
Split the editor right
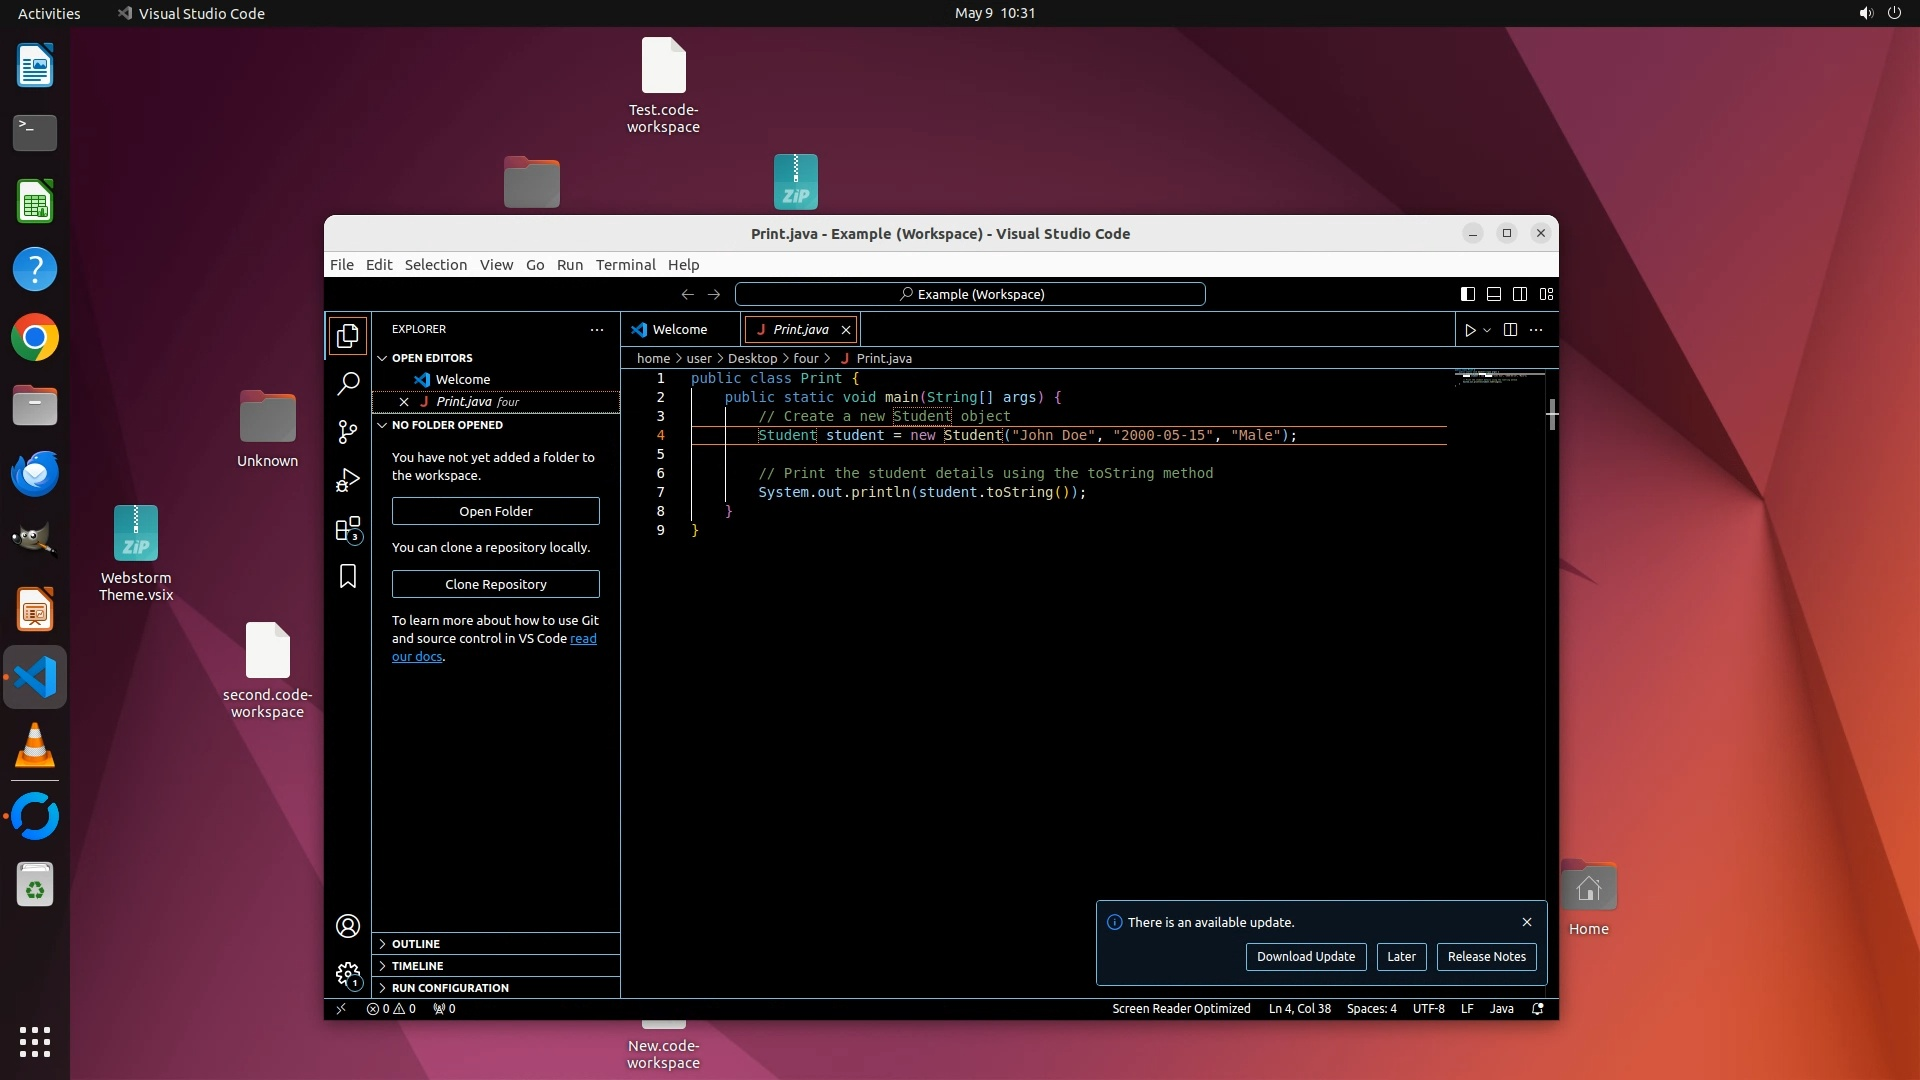pyautogui.click(x=1510, y=330)
